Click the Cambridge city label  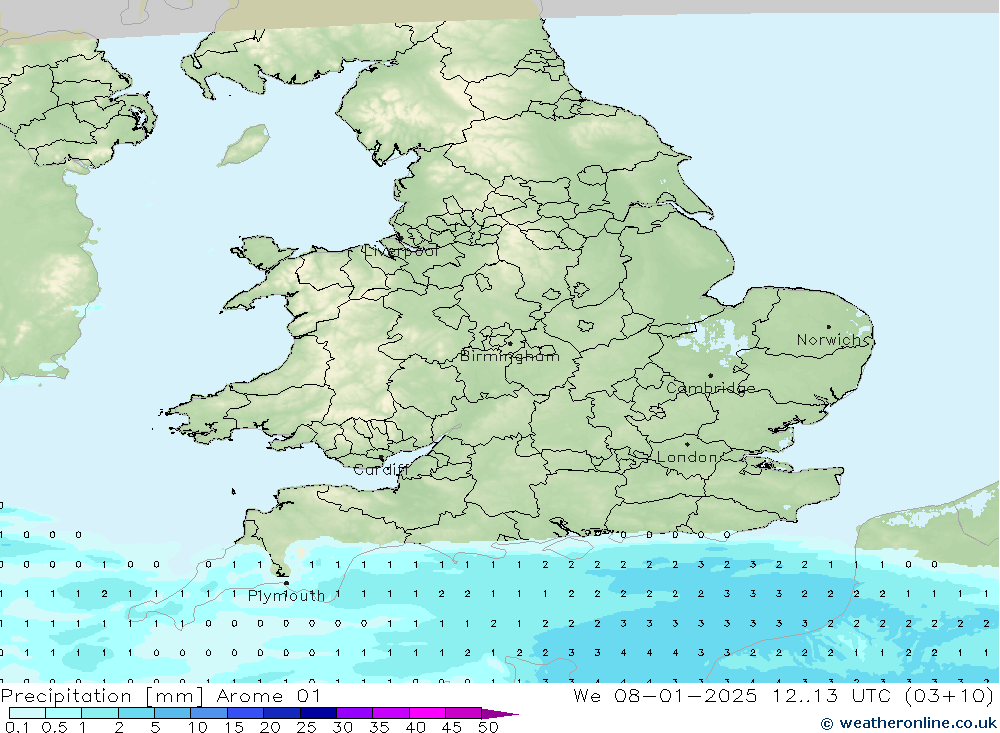coord(710,388)
